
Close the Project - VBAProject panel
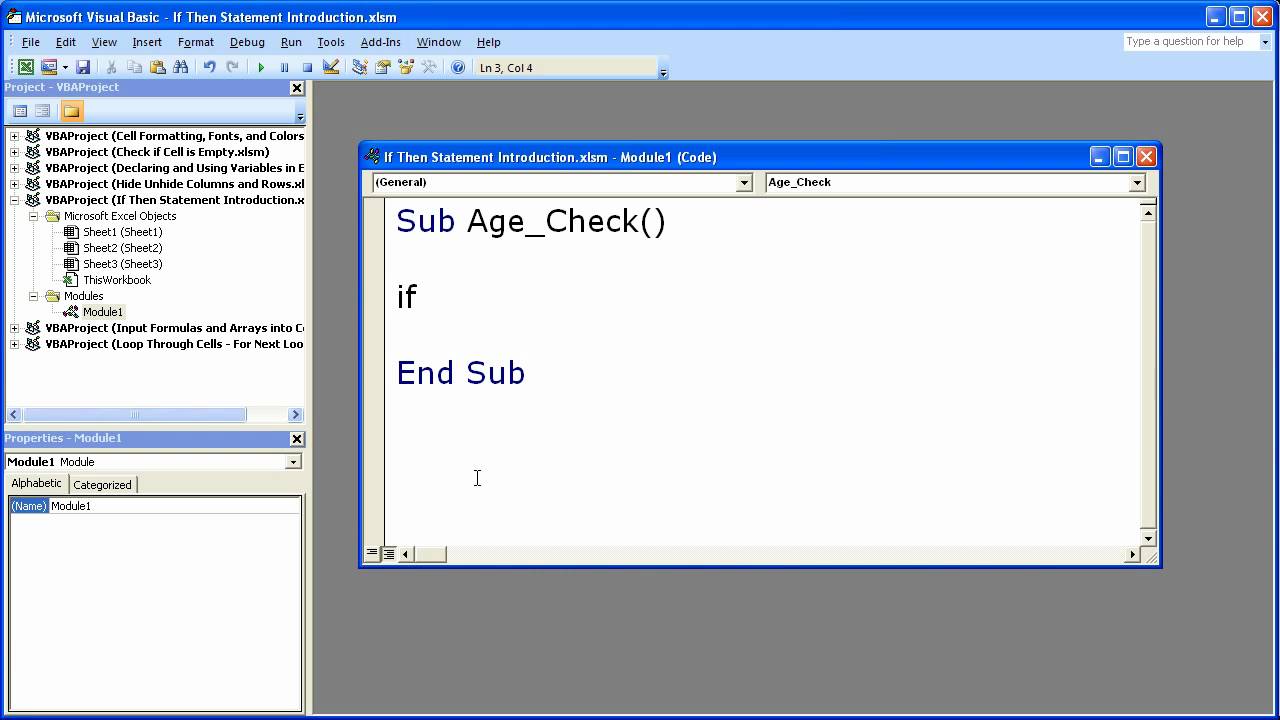coord(297,88)
